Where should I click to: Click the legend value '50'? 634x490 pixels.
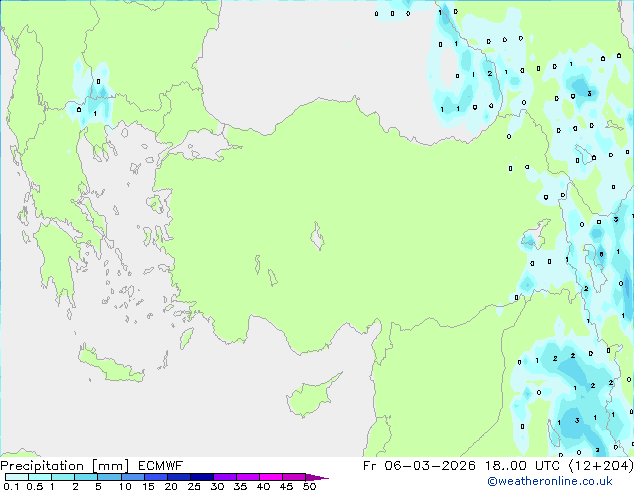pos(309,486)
